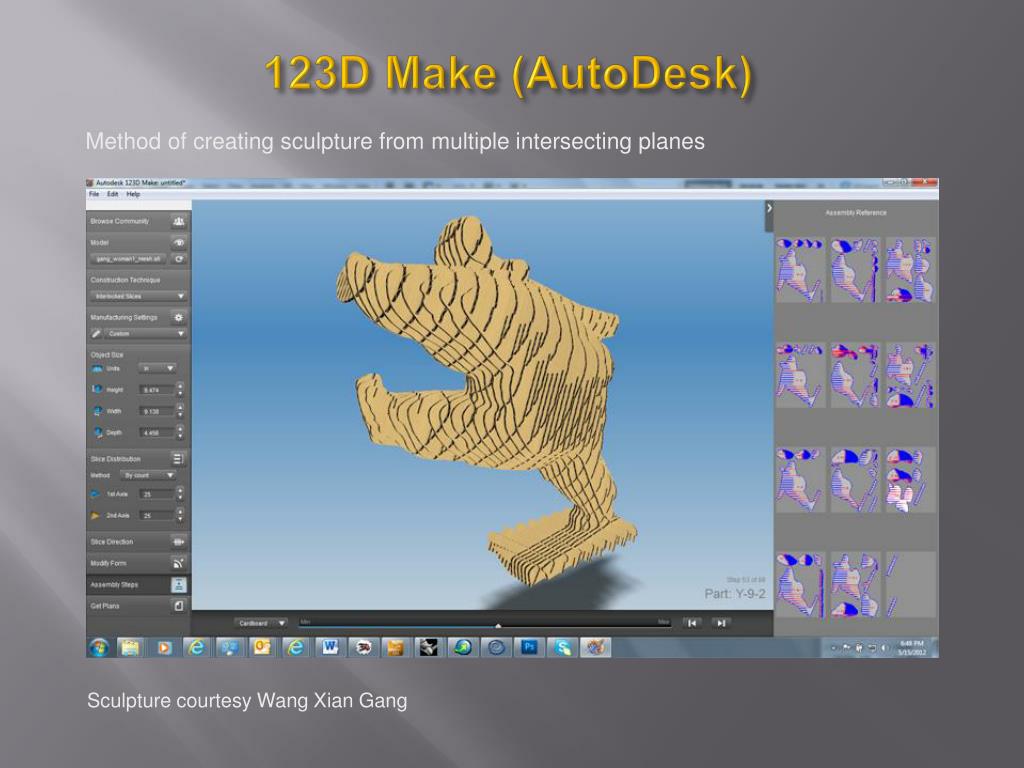
Task: Click the pencil edit icon beside Custom
Action: point(97,334)
